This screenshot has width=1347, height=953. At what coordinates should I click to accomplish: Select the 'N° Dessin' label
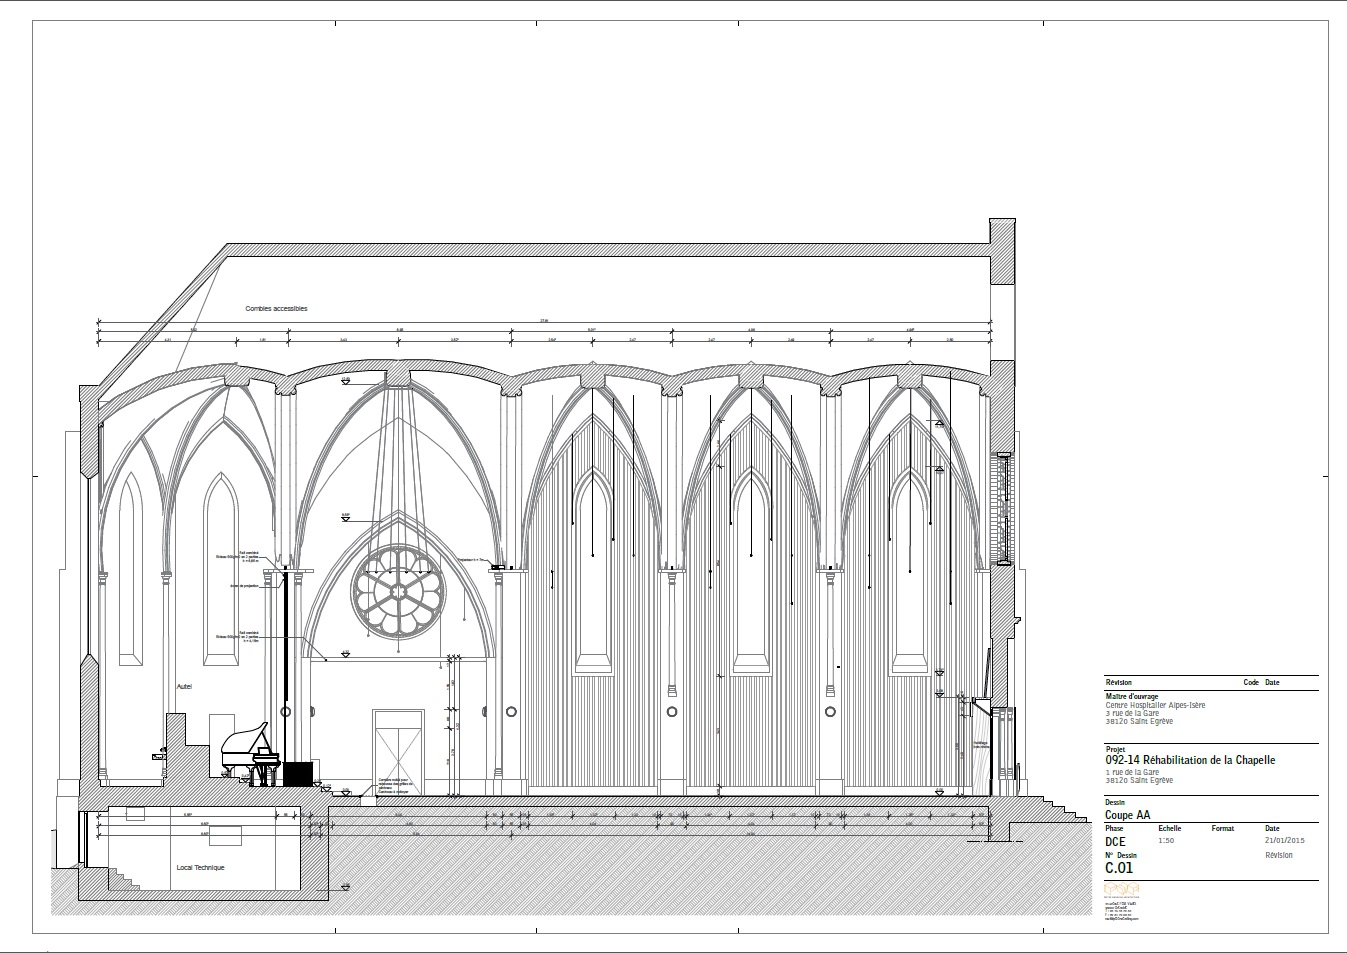tap(1120, 855)
